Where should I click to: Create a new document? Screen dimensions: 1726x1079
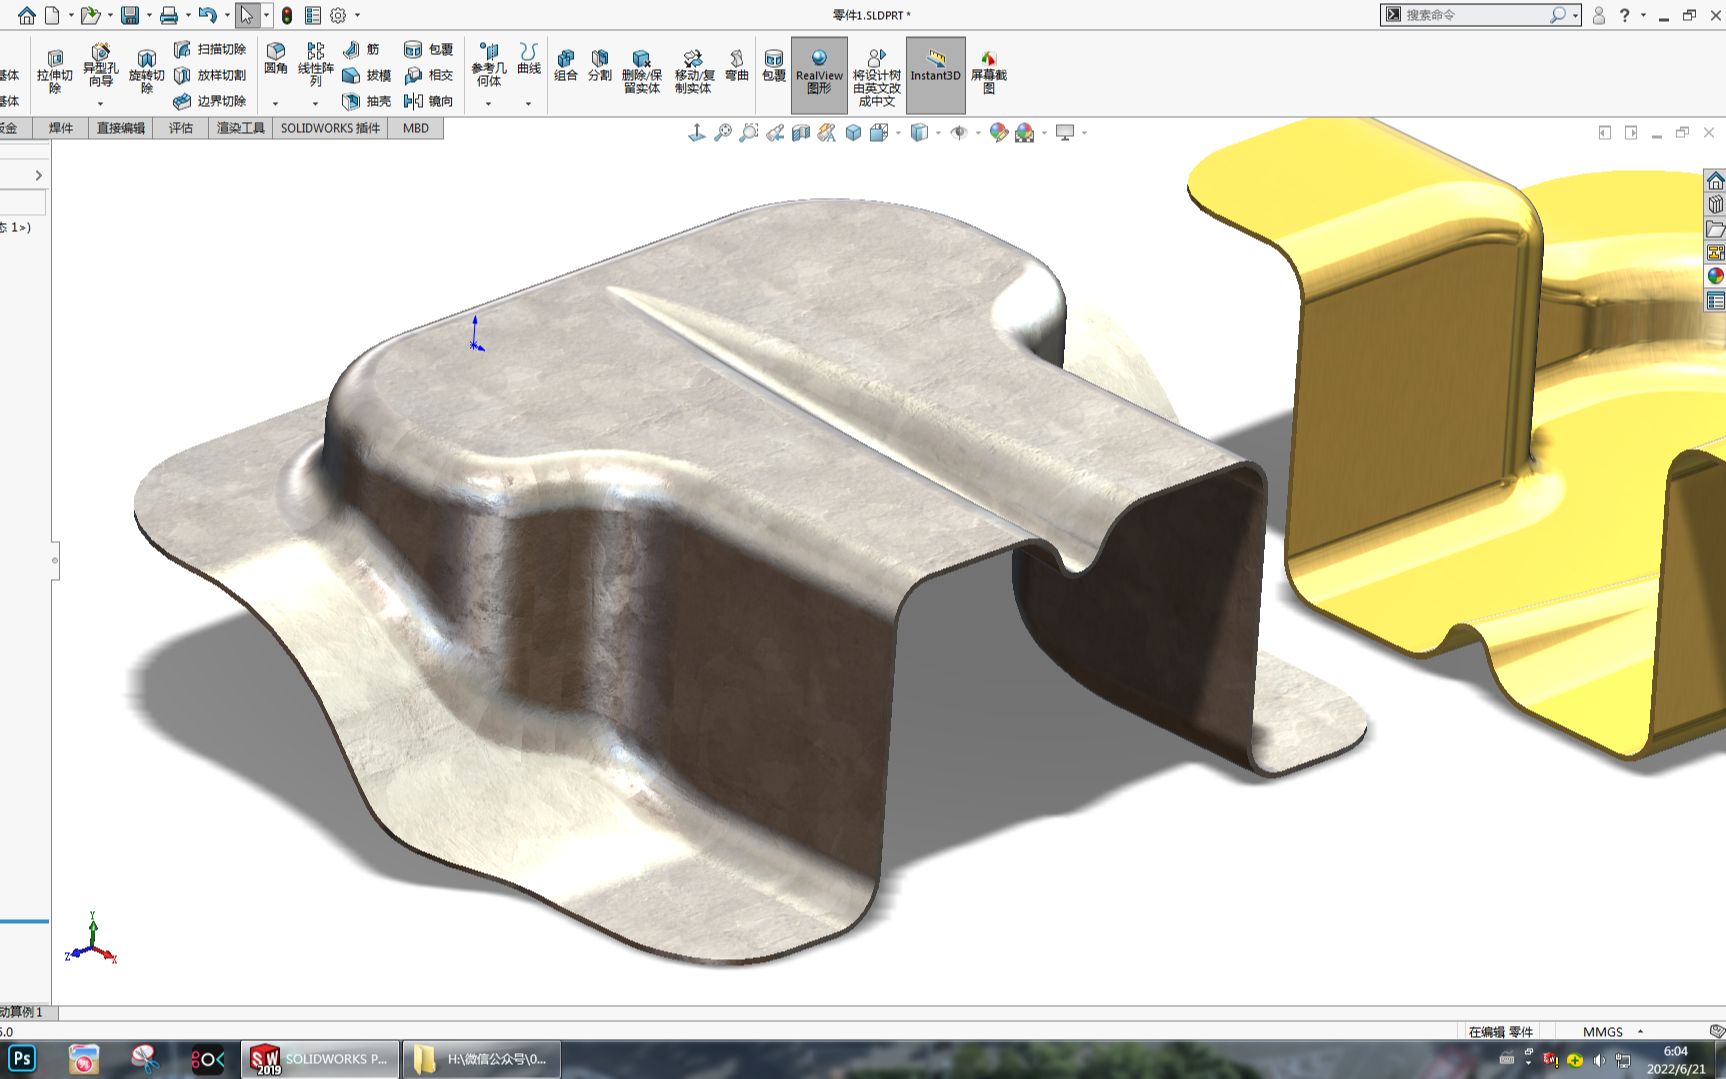52,15
